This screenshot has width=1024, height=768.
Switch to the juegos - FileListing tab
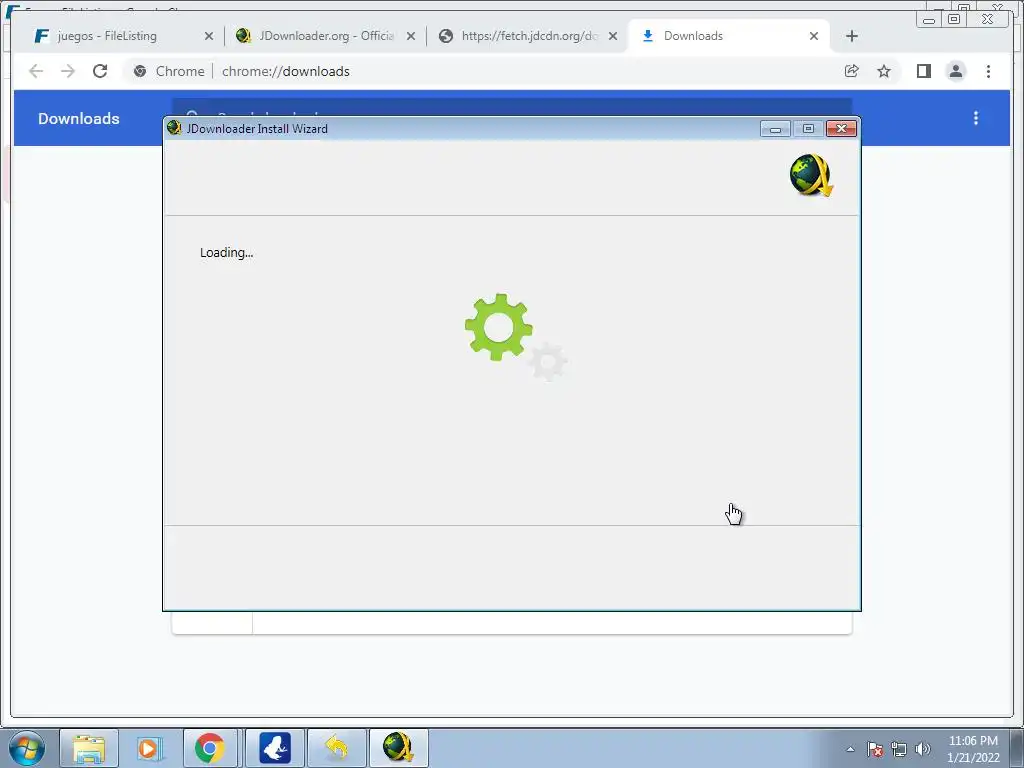coord(123,36)
